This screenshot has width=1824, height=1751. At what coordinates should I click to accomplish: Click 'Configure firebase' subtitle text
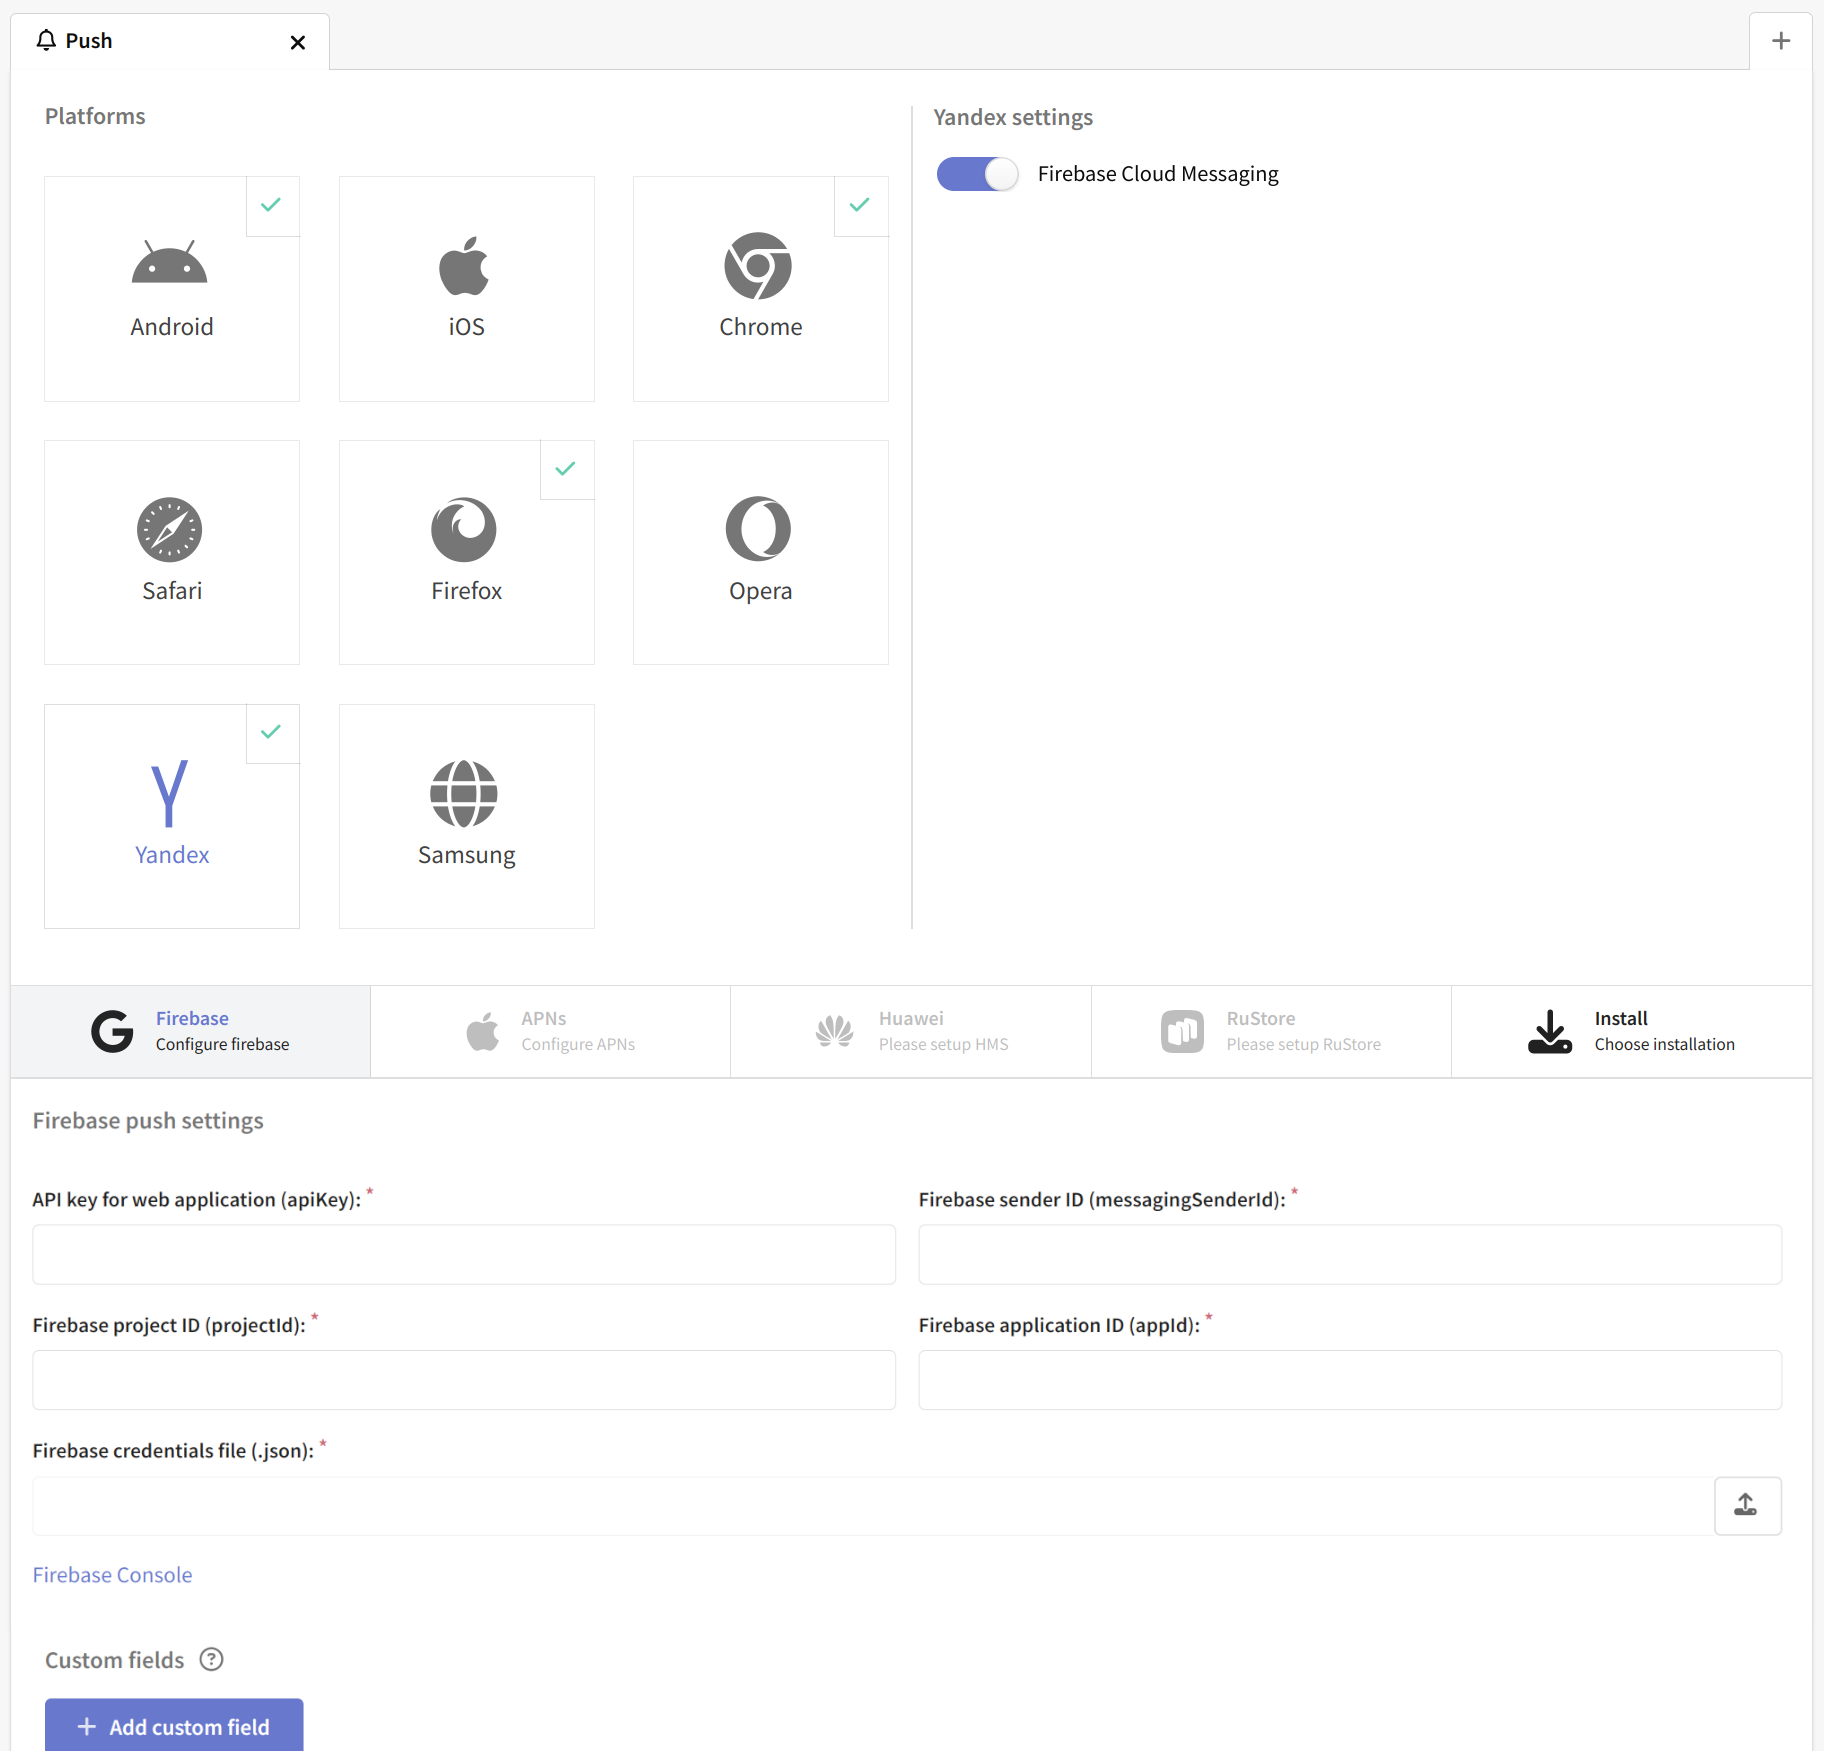(x=222, y=1044)
